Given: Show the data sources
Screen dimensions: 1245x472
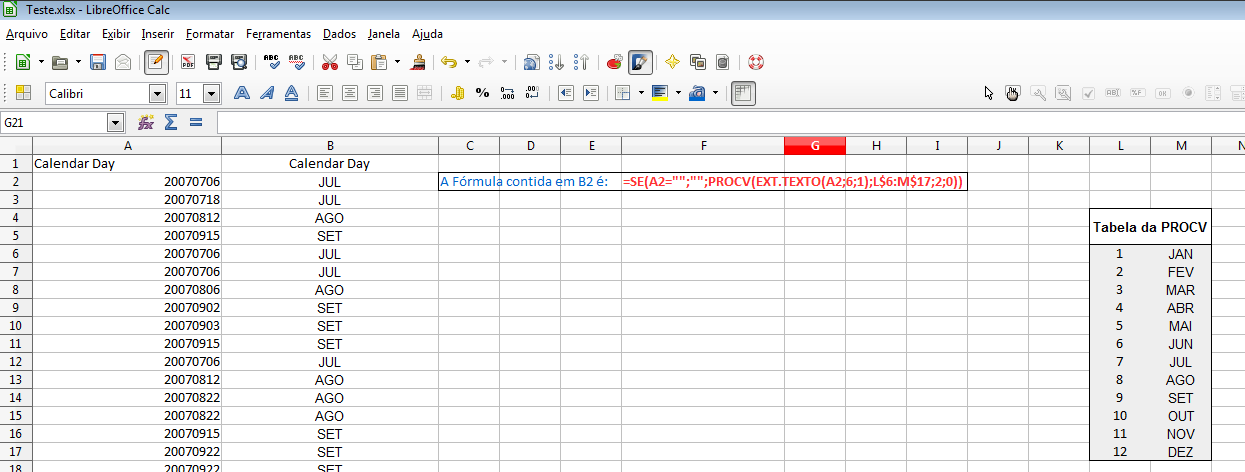Looking at the screenshot, I should 723,62.
